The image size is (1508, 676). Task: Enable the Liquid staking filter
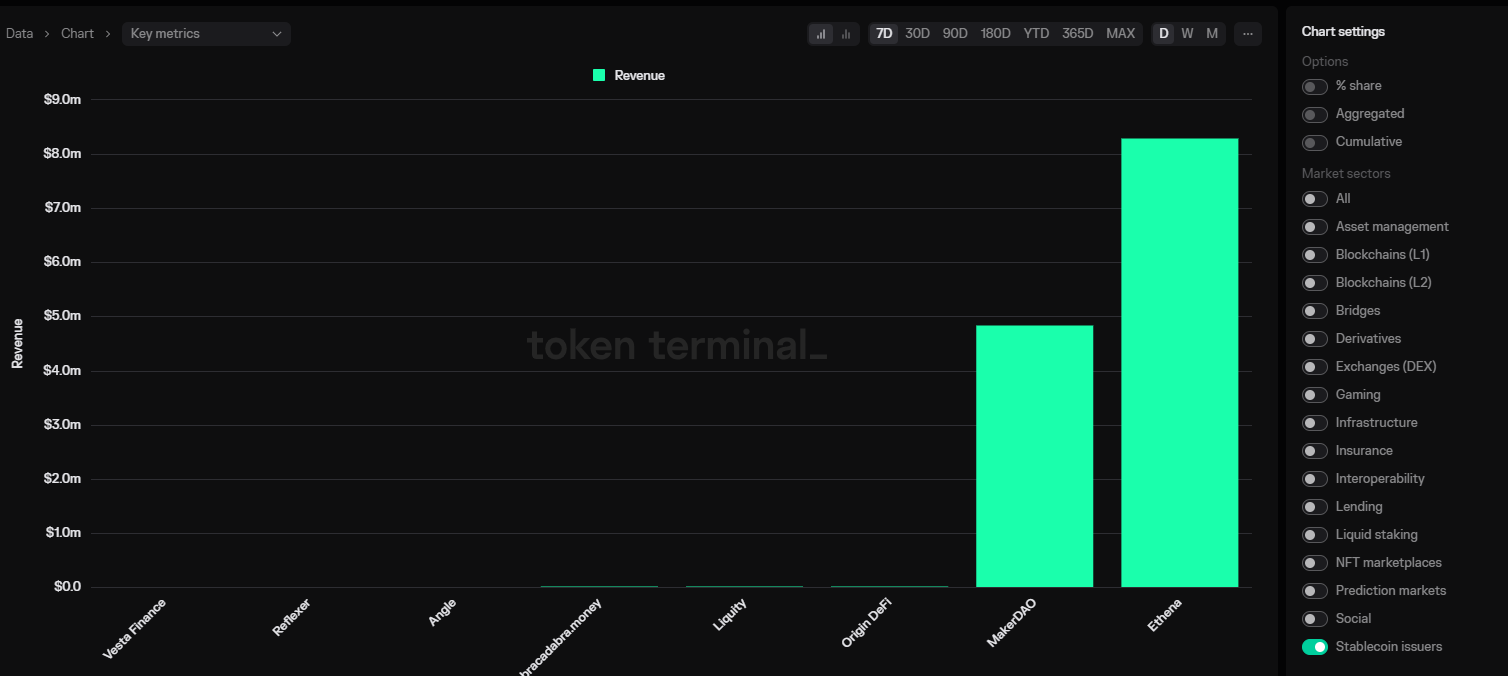pyautogui.click(x=1314, y=534)
